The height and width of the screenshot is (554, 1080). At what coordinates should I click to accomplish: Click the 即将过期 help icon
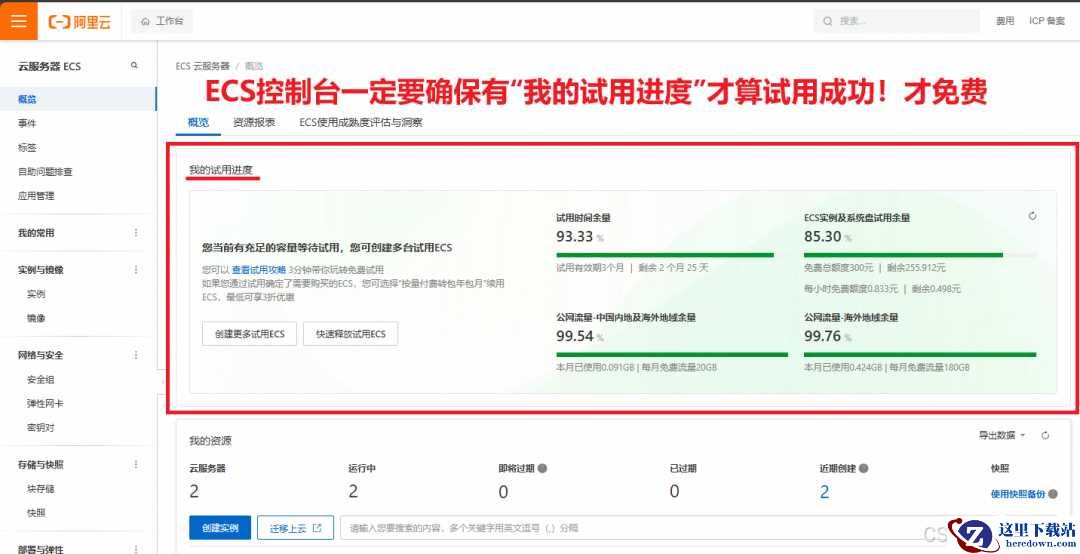tap(542, 468)
